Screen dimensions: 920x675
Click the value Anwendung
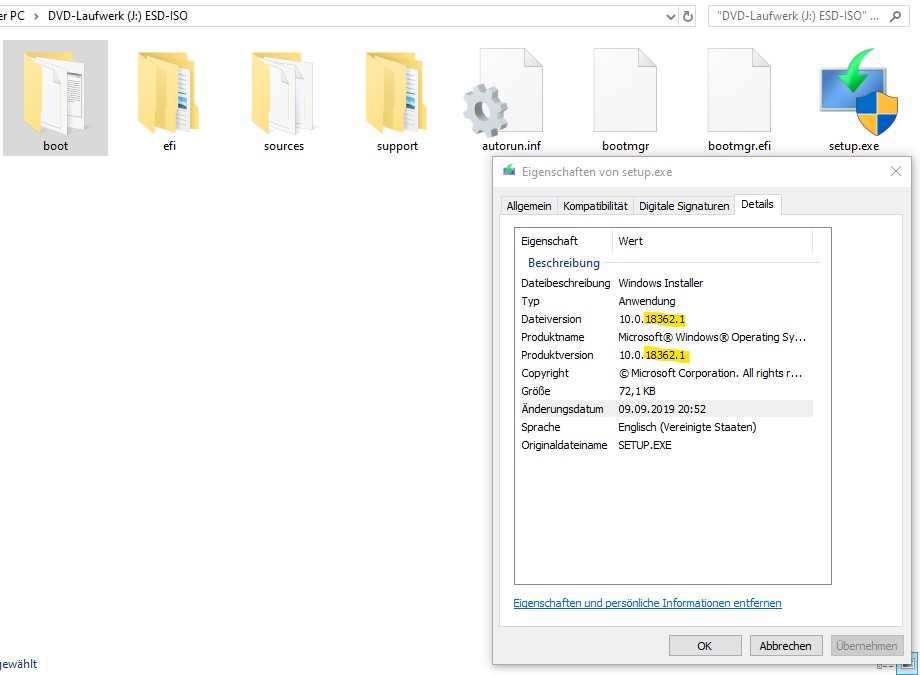tap(647, 301)
